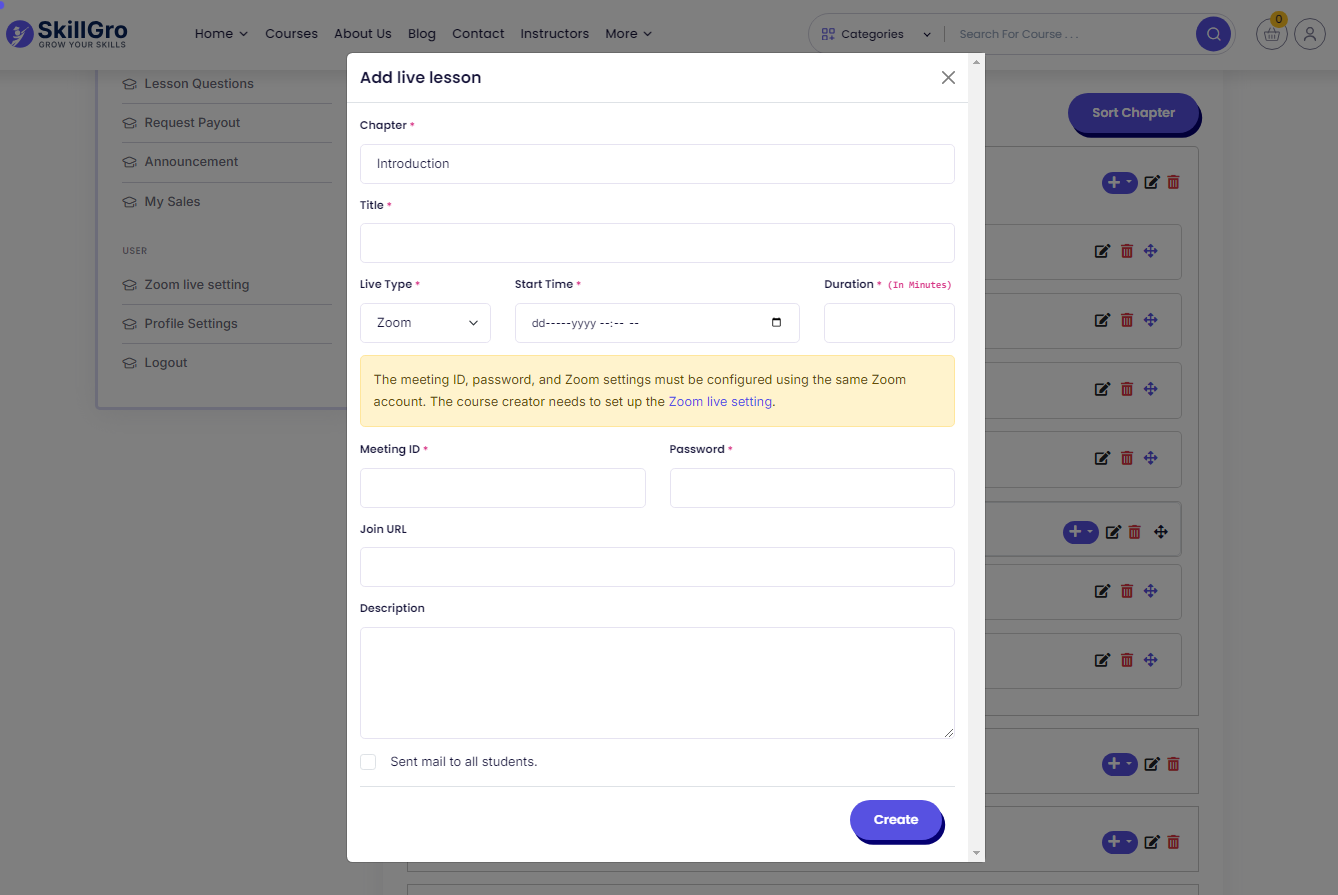Select Contact in the top navigation
Viewport: 1338px width, 895px height.
pos(478,34)
